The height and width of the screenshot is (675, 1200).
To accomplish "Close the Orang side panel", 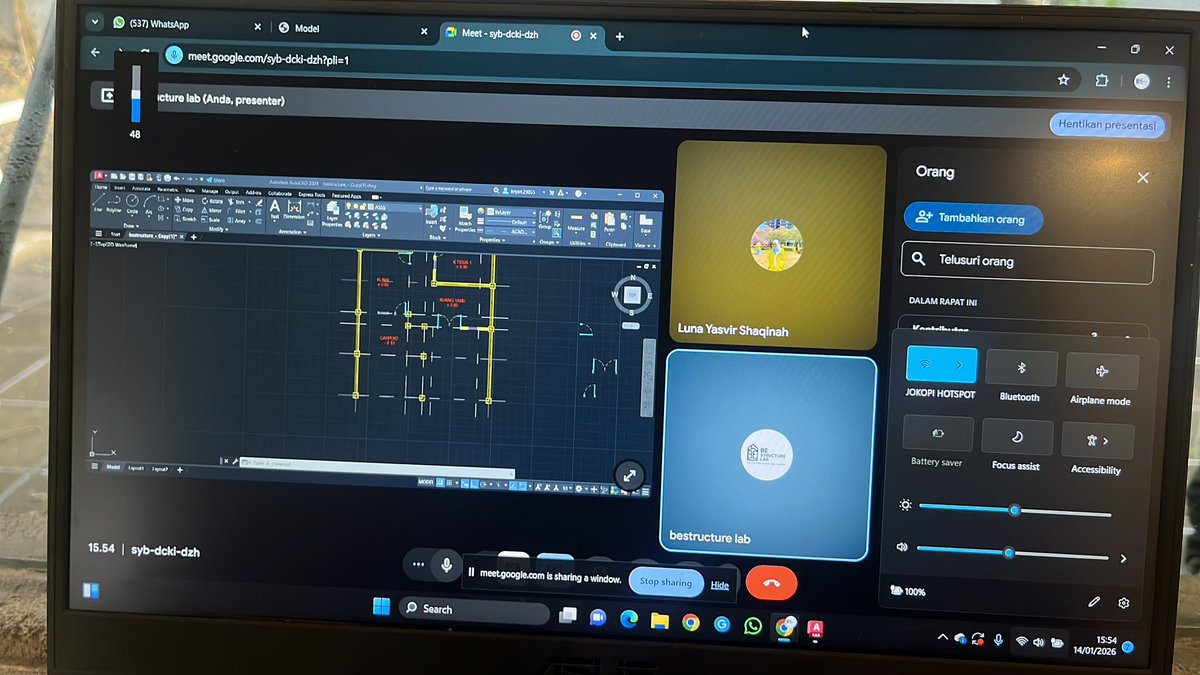I will (x=1143, y=177).
